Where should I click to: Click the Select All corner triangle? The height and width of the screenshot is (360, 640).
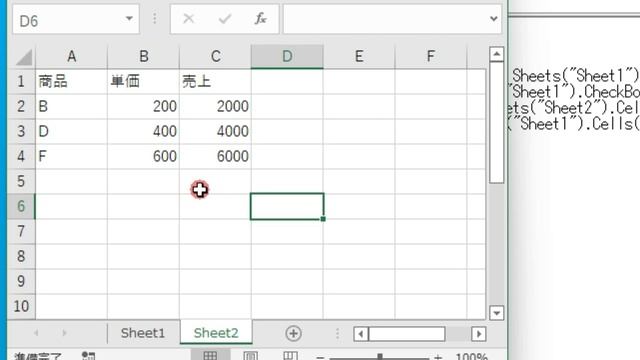[x=24, y=57]
